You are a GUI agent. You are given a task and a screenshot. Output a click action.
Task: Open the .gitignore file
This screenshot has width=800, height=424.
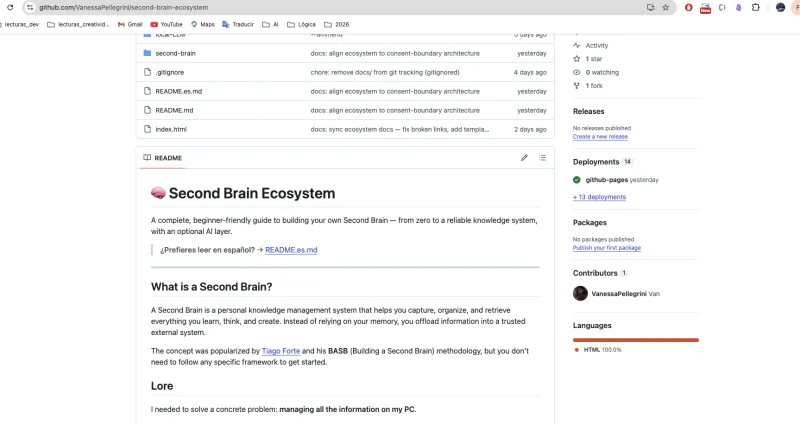[169, 72]
